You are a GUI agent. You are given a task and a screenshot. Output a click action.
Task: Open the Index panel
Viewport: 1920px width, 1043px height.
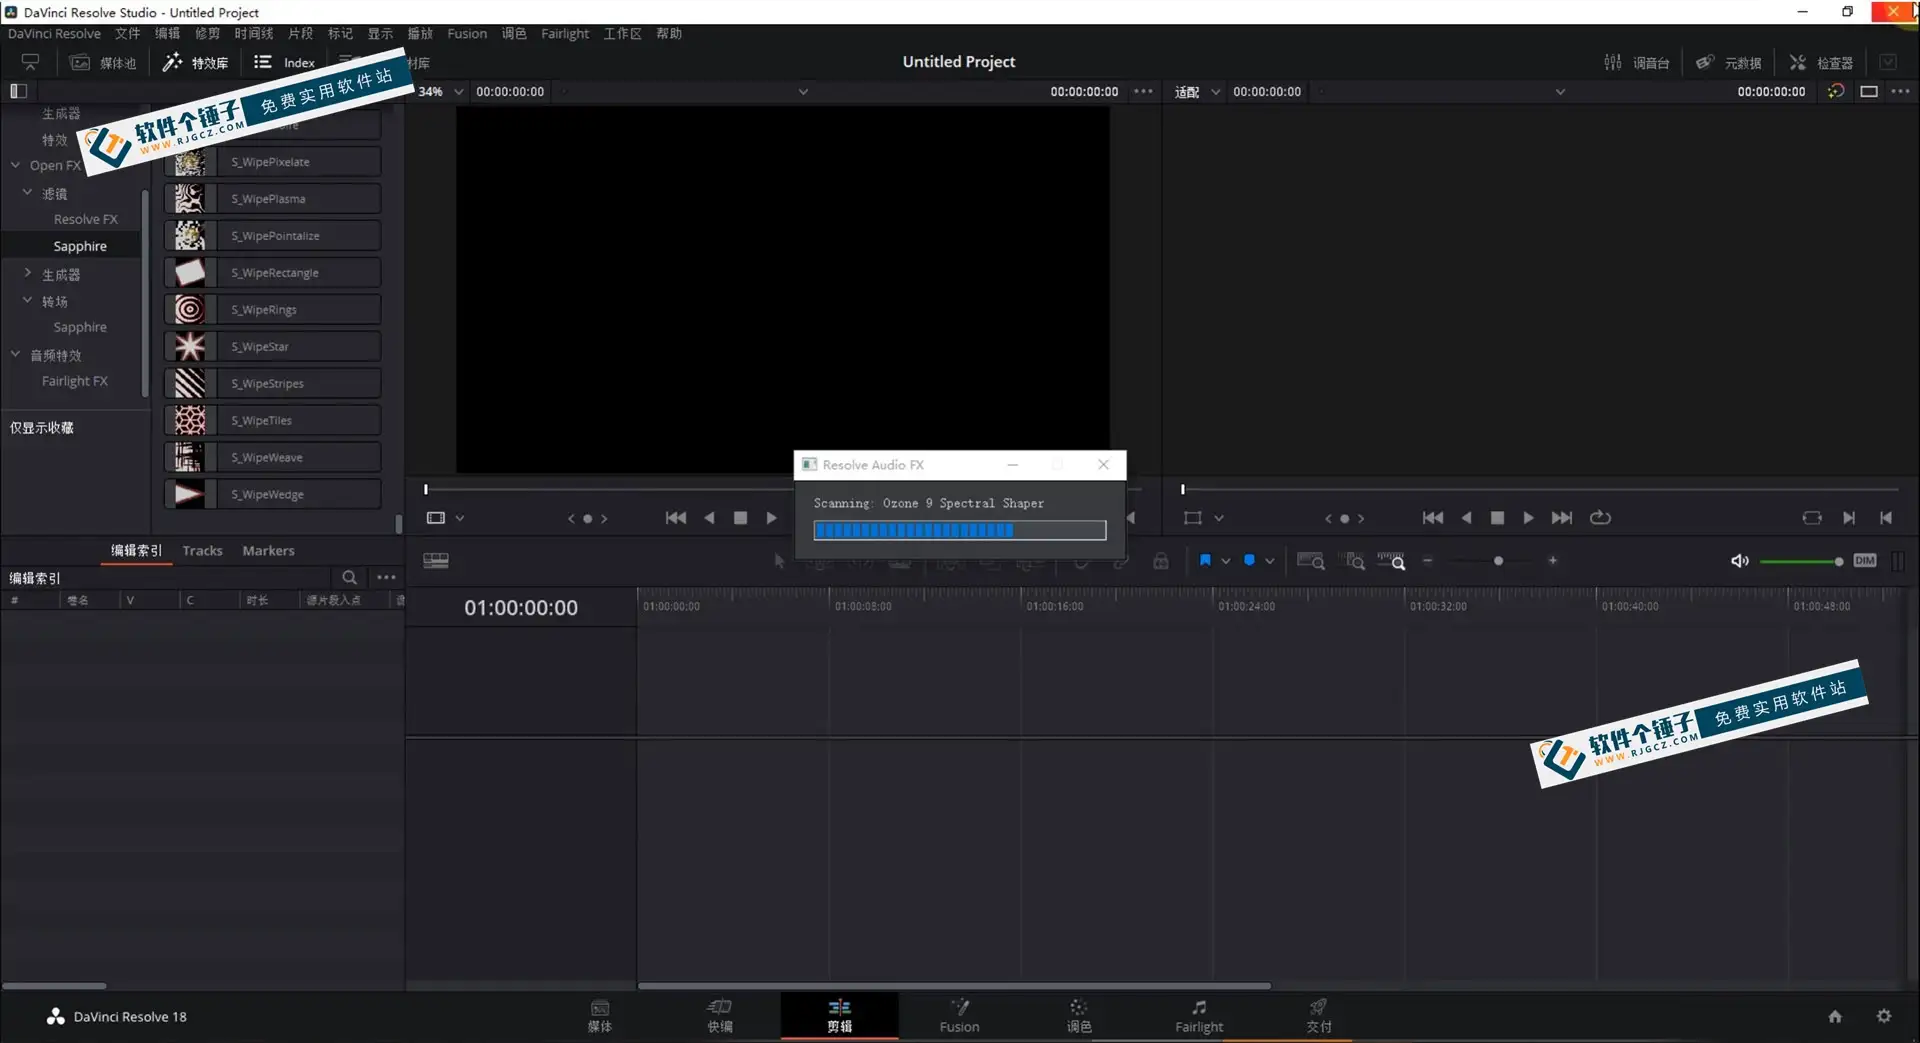pyautogui.click(x=285, y=62)
